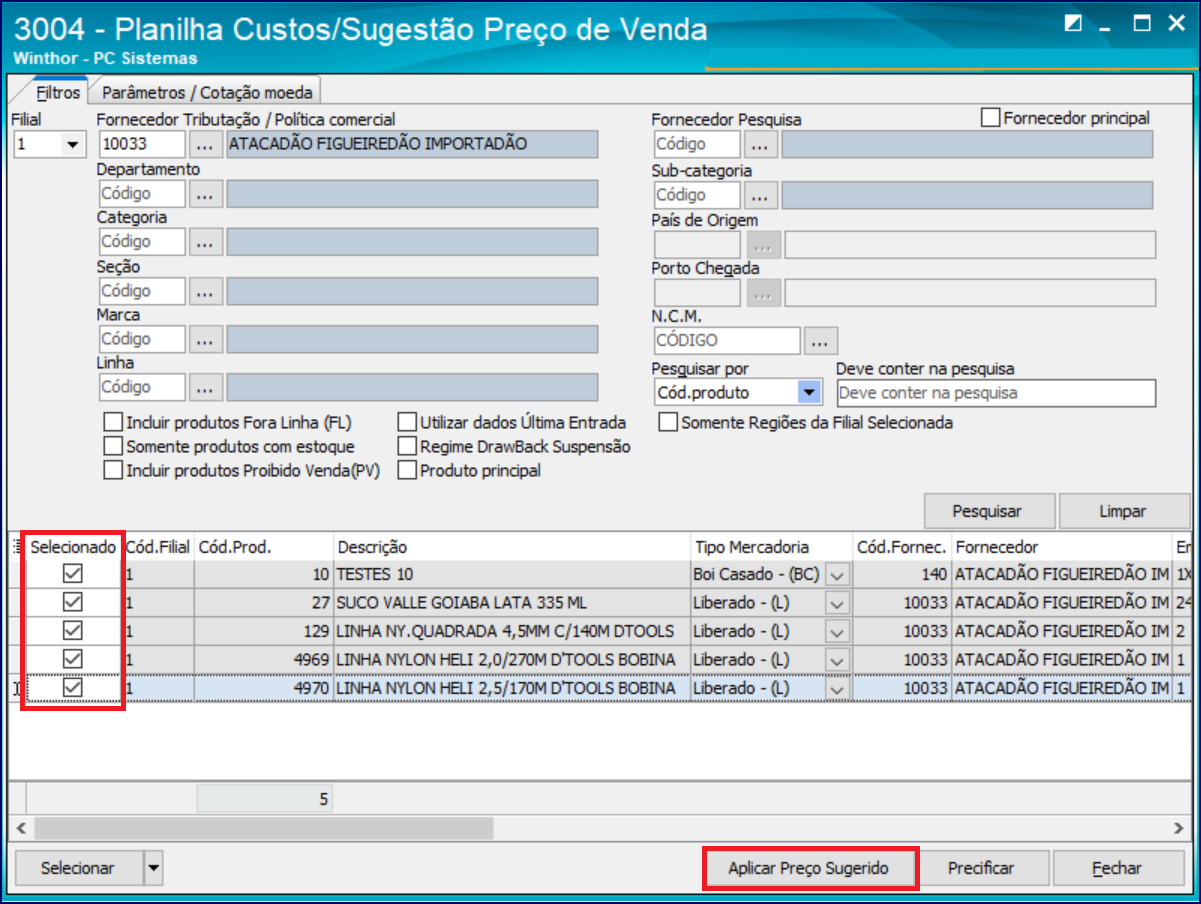Enable Incluir produtos Proibido Venda(PV)
This screenshot has height=904, width=1201.
click(113, 471)
